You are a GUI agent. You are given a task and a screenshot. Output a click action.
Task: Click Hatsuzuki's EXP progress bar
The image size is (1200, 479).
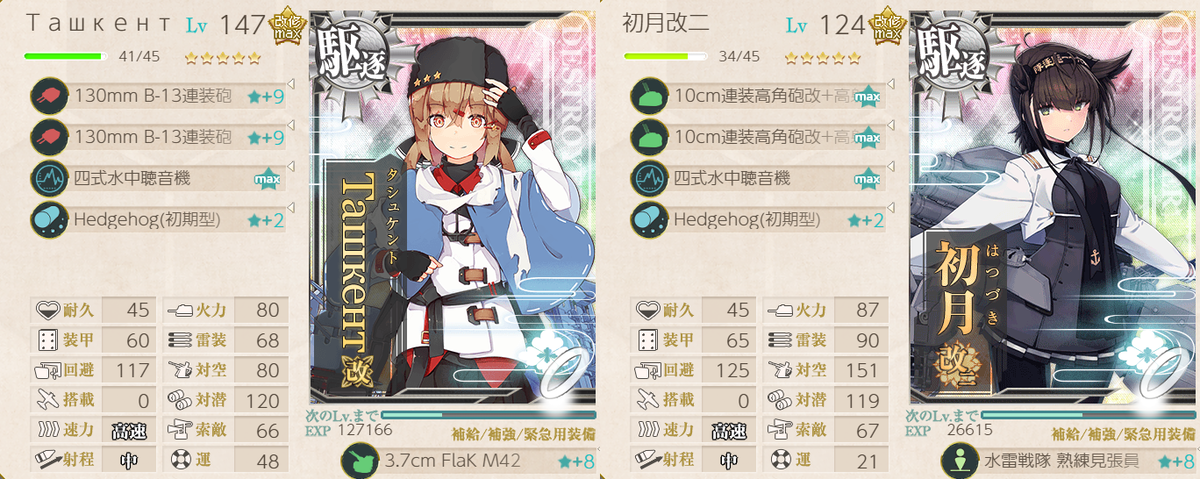tap(1089, 414)
